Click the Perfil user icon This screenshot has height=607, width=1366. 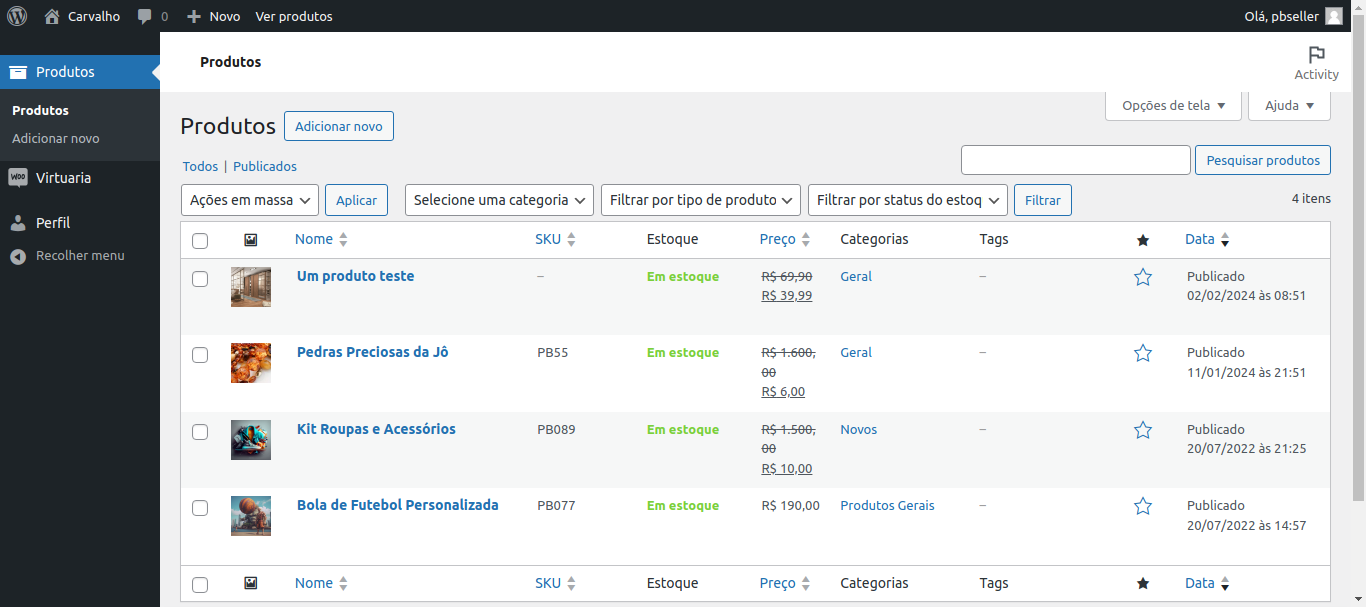[x=18, y=223]
